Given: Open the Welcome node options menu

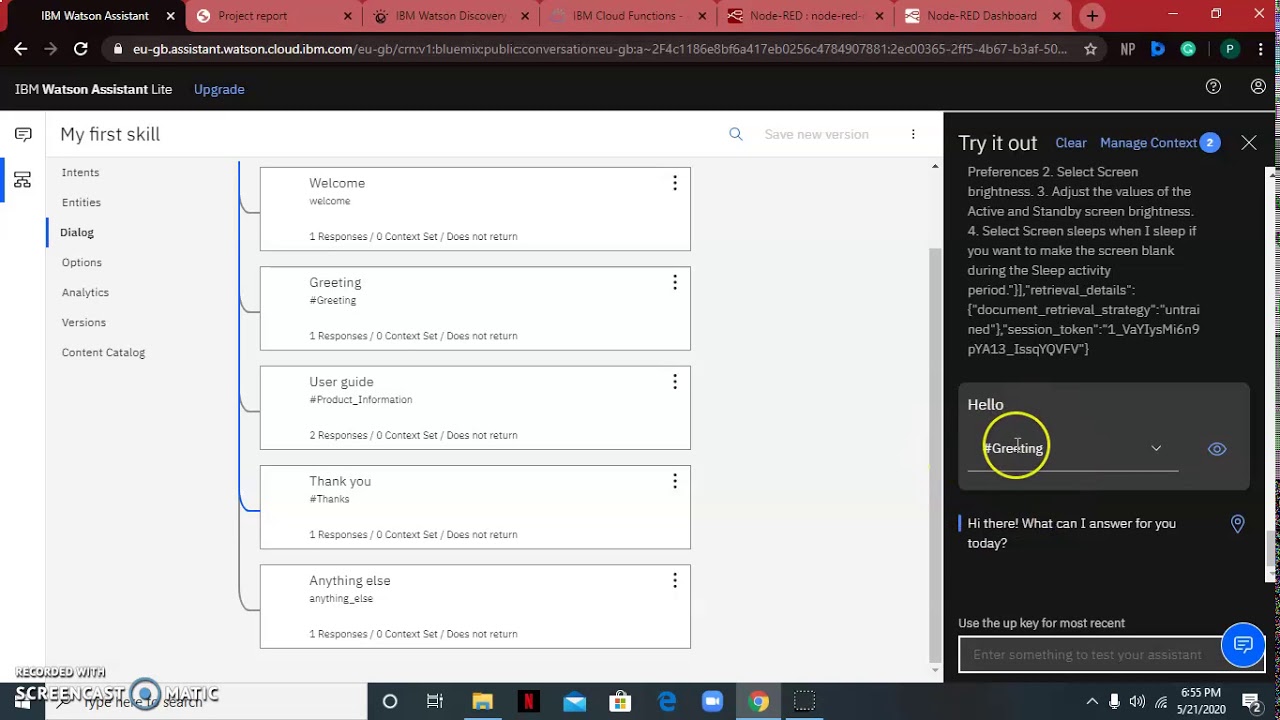Looking at the screenshot, I should pyautogui.click(x=675, y=183).
